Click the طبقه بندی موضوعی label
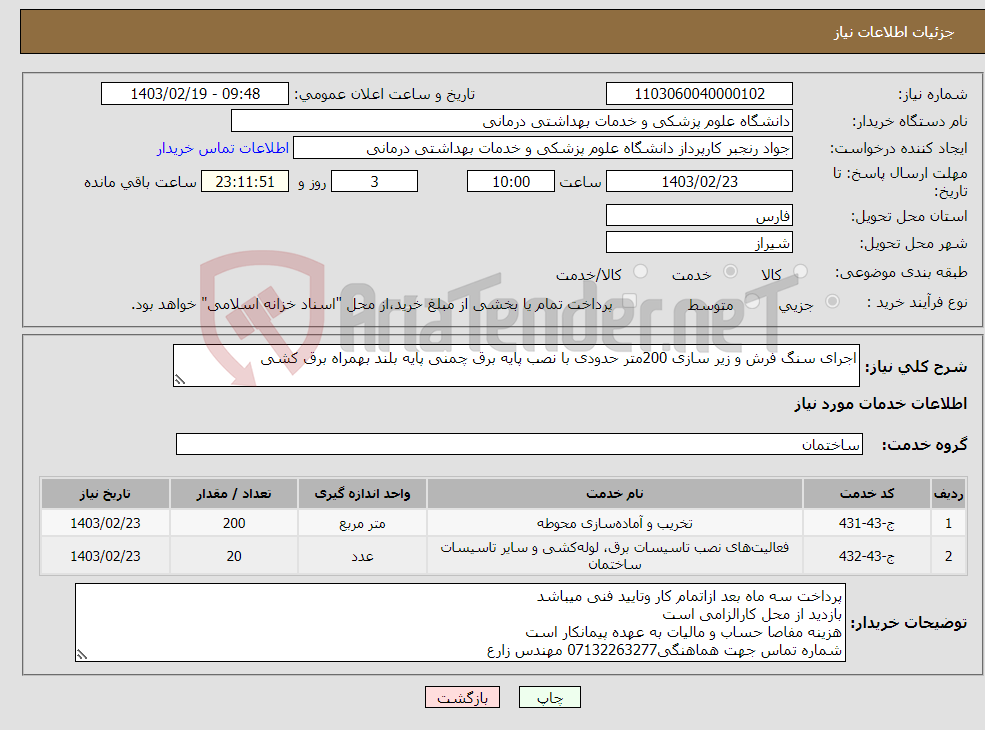 [901, 273]
